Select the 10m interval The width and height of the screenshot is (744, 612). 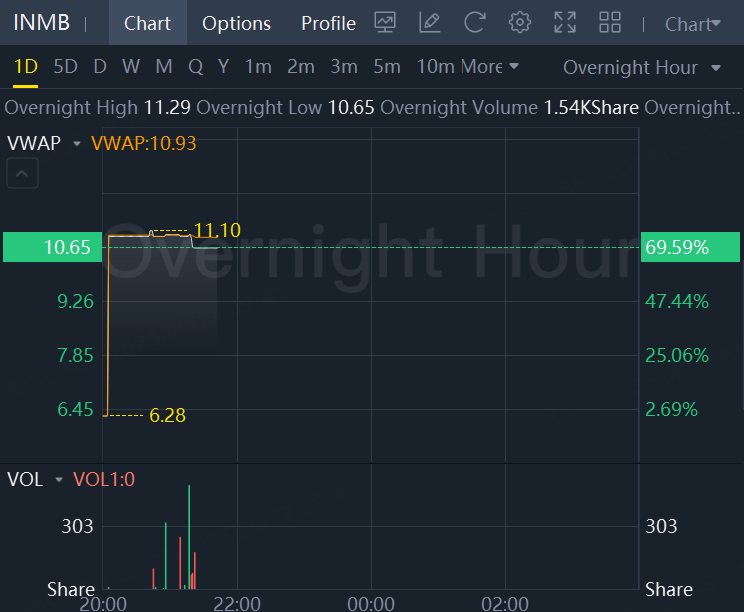pyautogui.click(x=435, y=67)
